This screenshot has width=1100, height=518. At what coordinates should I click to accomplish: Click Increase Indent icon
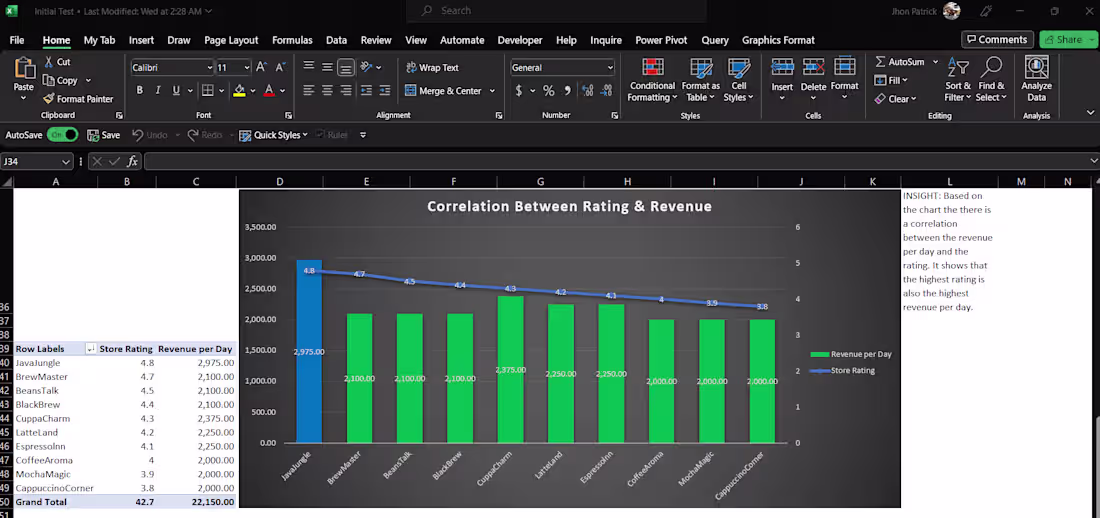(384, 91)
